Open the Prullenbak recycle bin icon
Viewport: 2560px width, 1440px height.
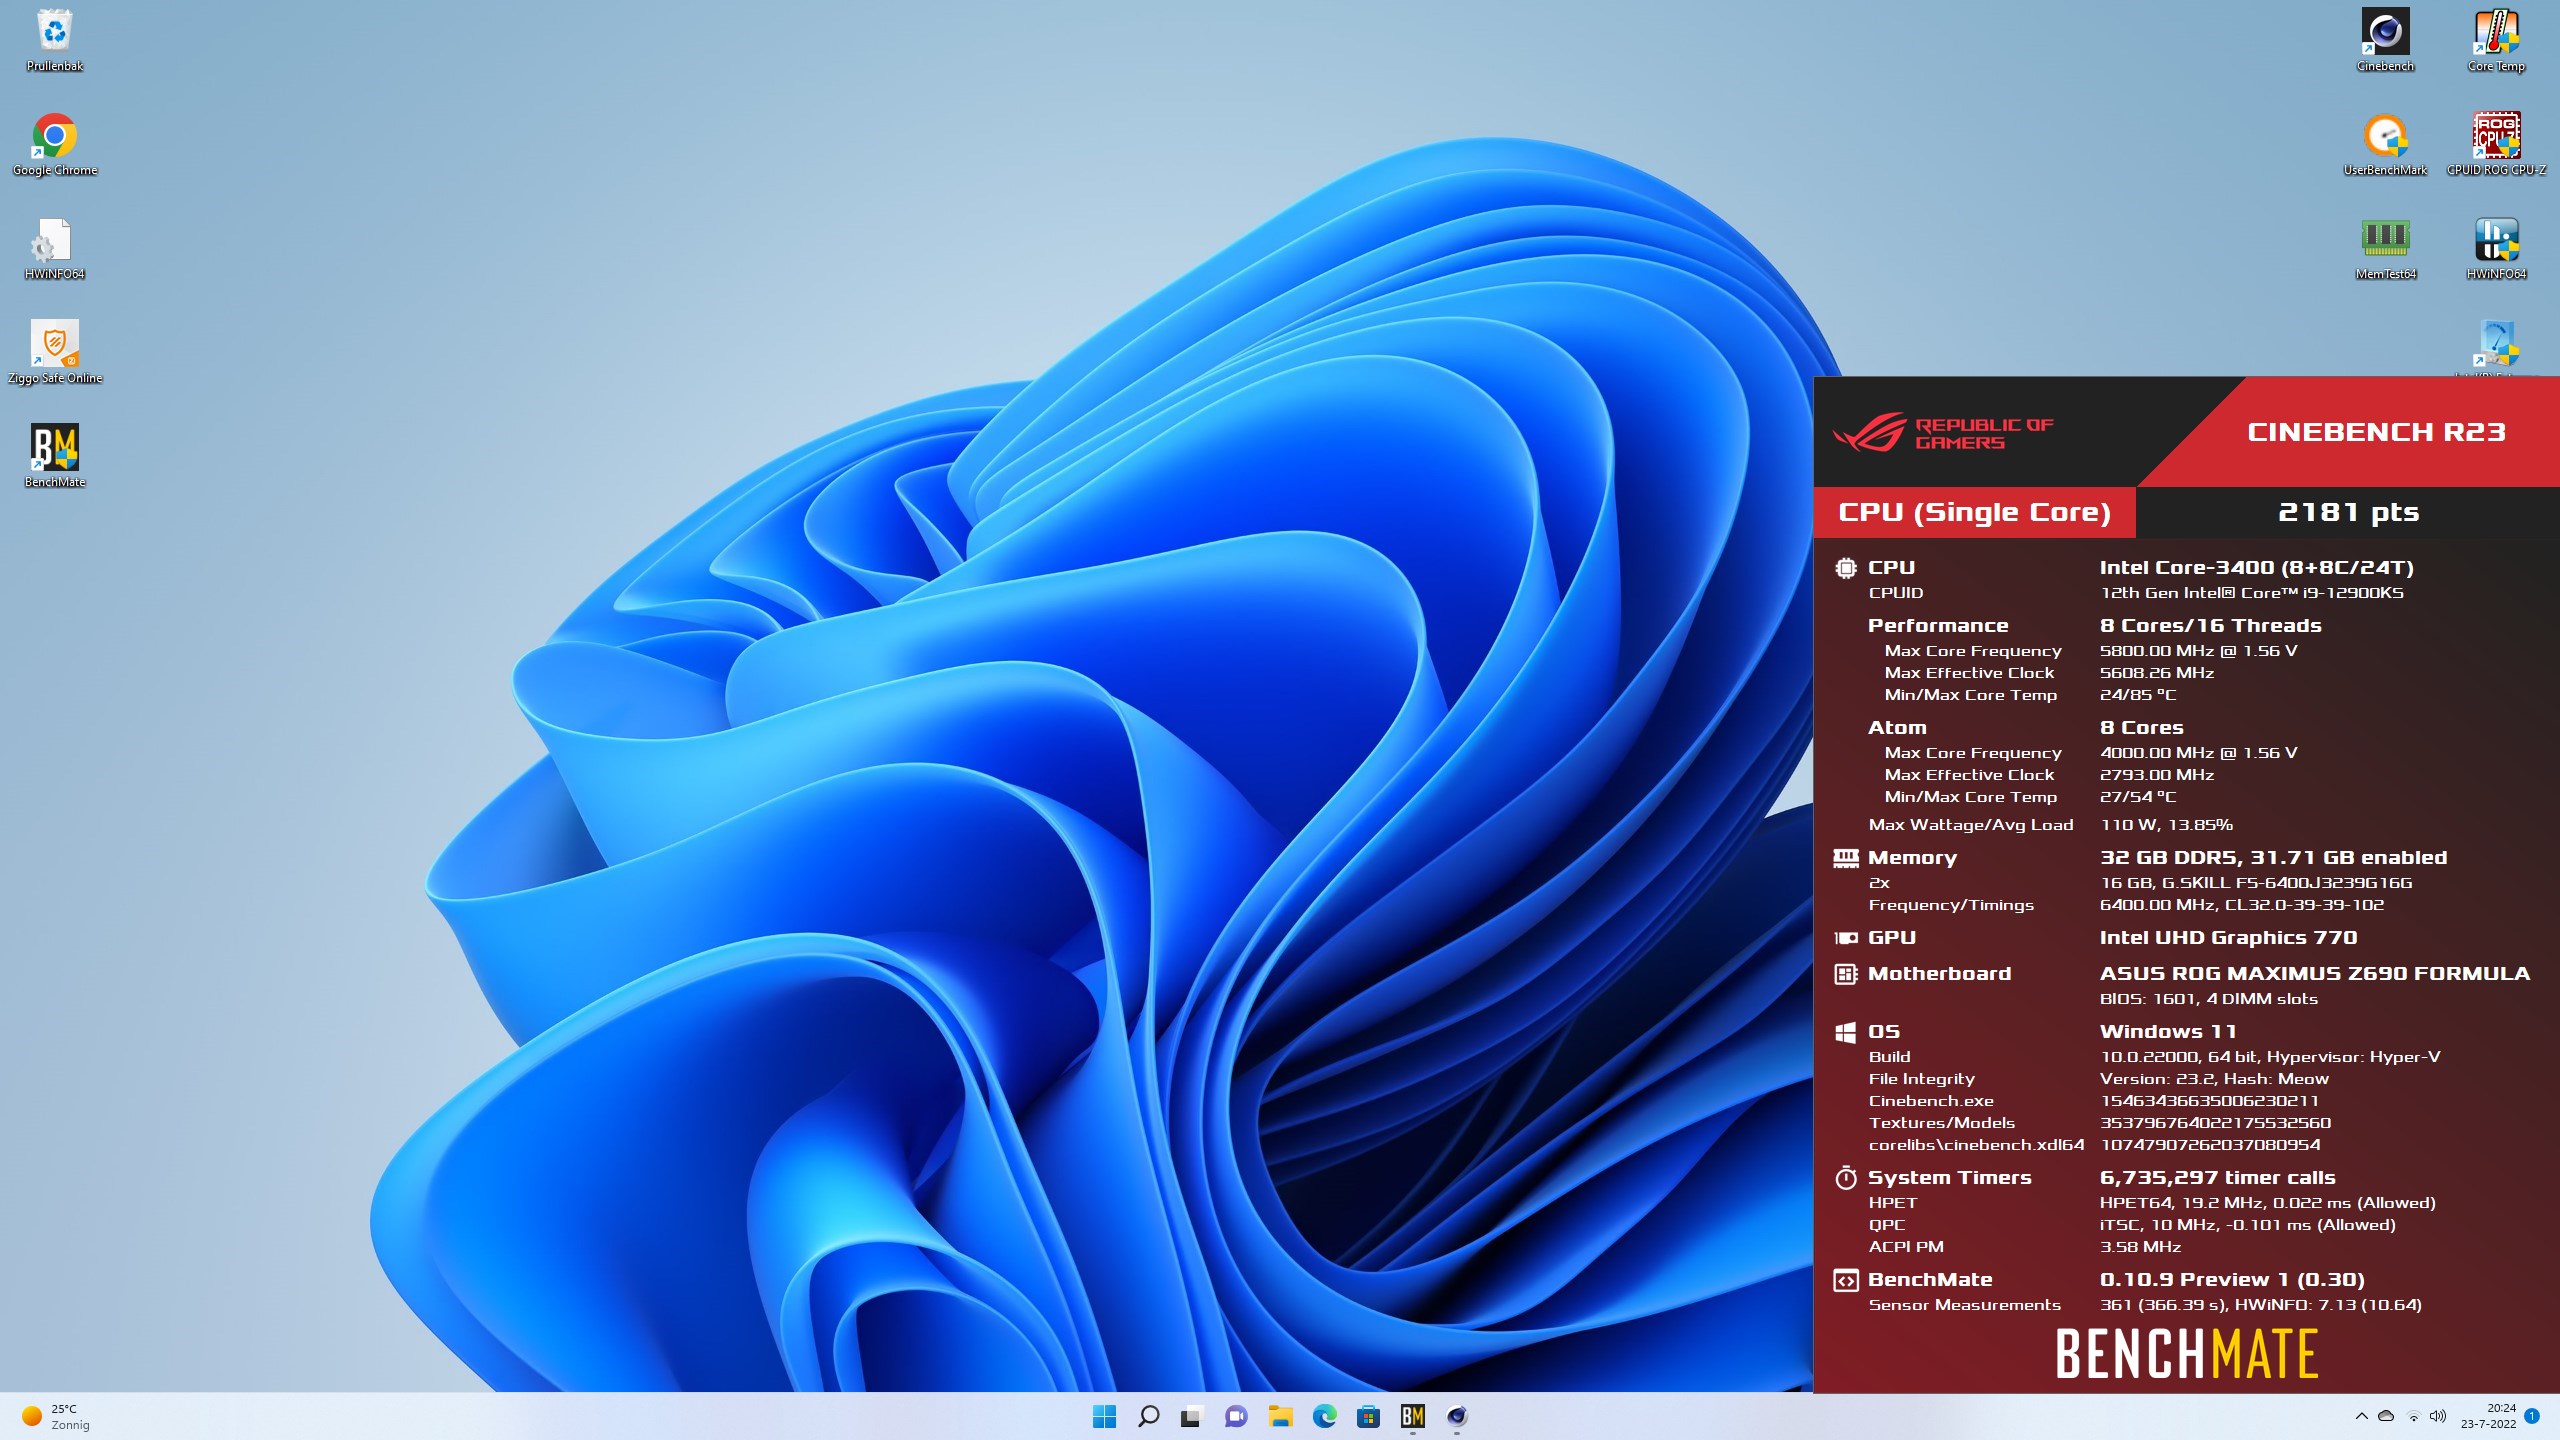(x=55, y=40)
